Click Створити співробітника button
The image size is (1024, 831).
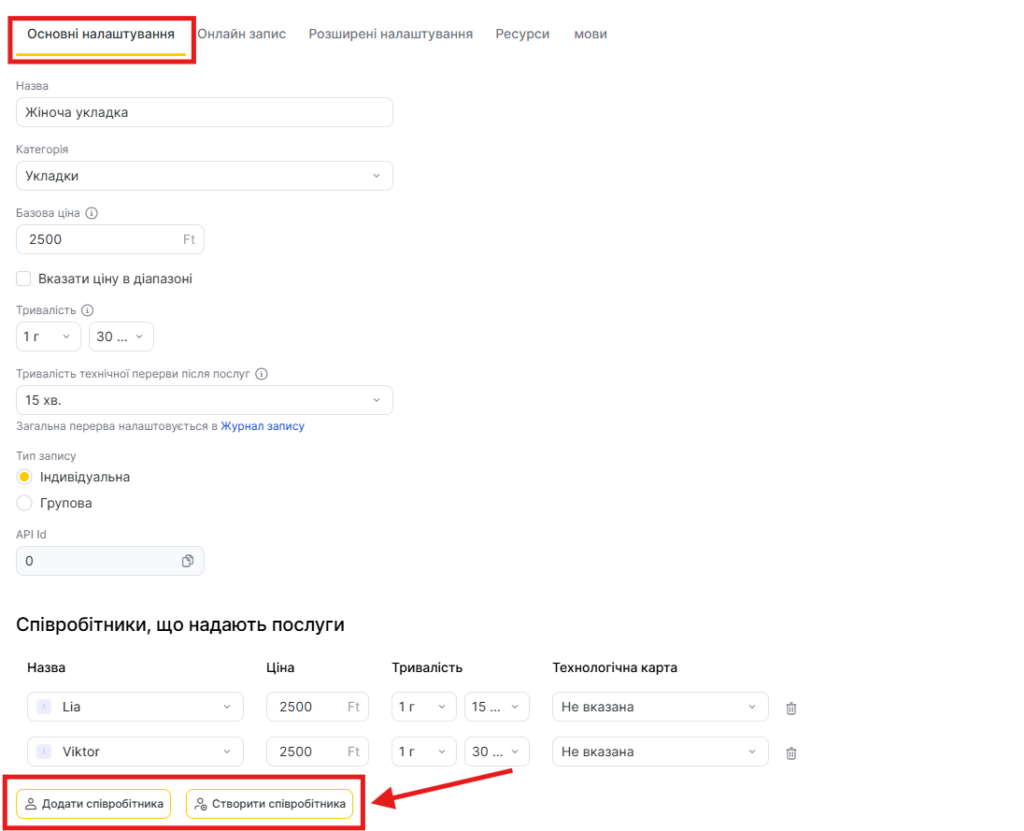tap(269, 804)
